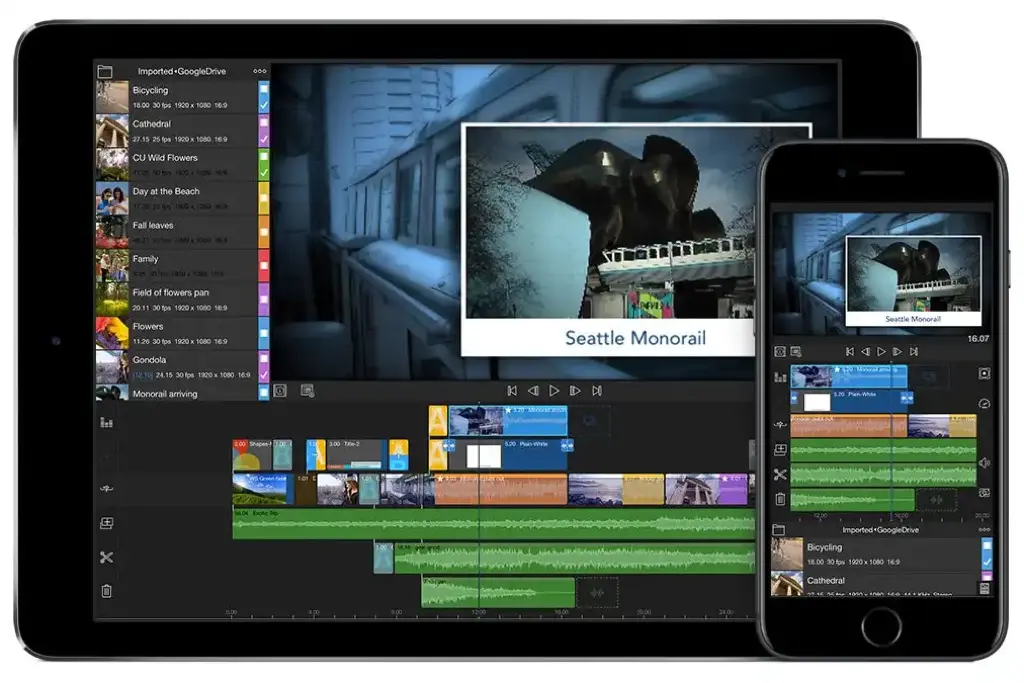Toggle Field of flowers pan purple tag
This screenshot has height=683, width=1024.
264,299
